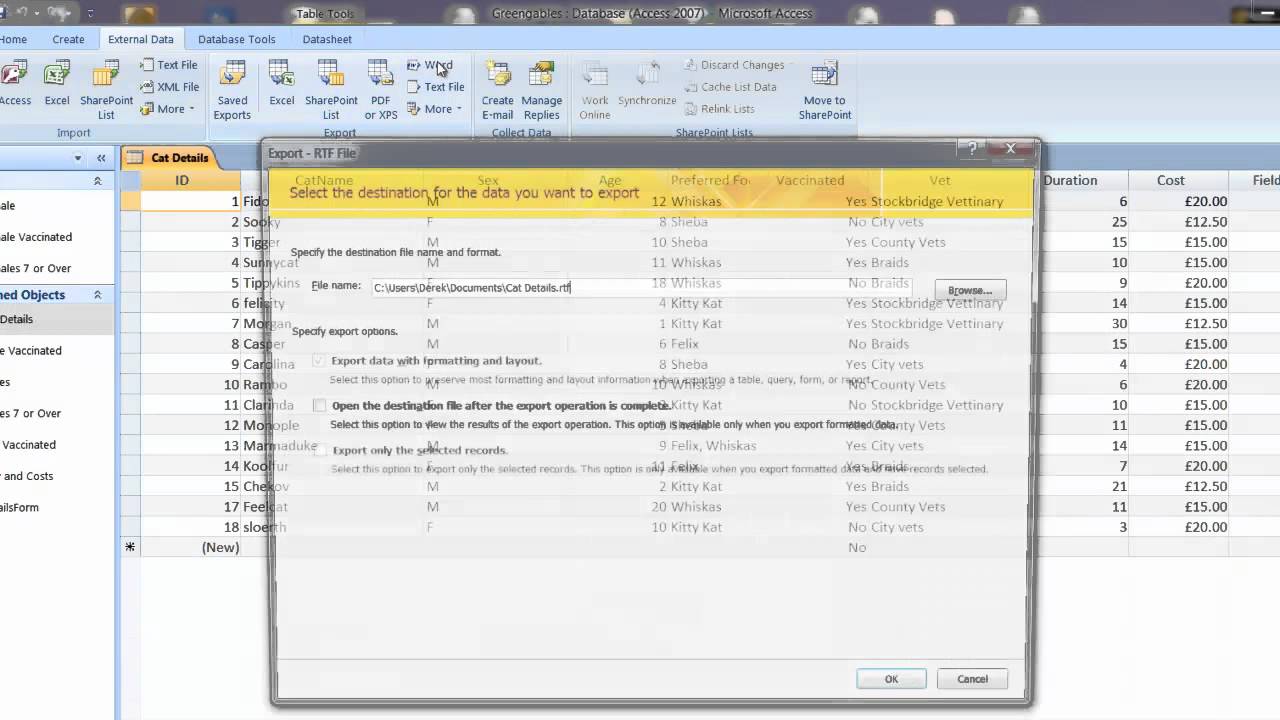Collapse the navigation pane with double chevron
Viewport: 1280px width, 720px height.
click(101, 158)
